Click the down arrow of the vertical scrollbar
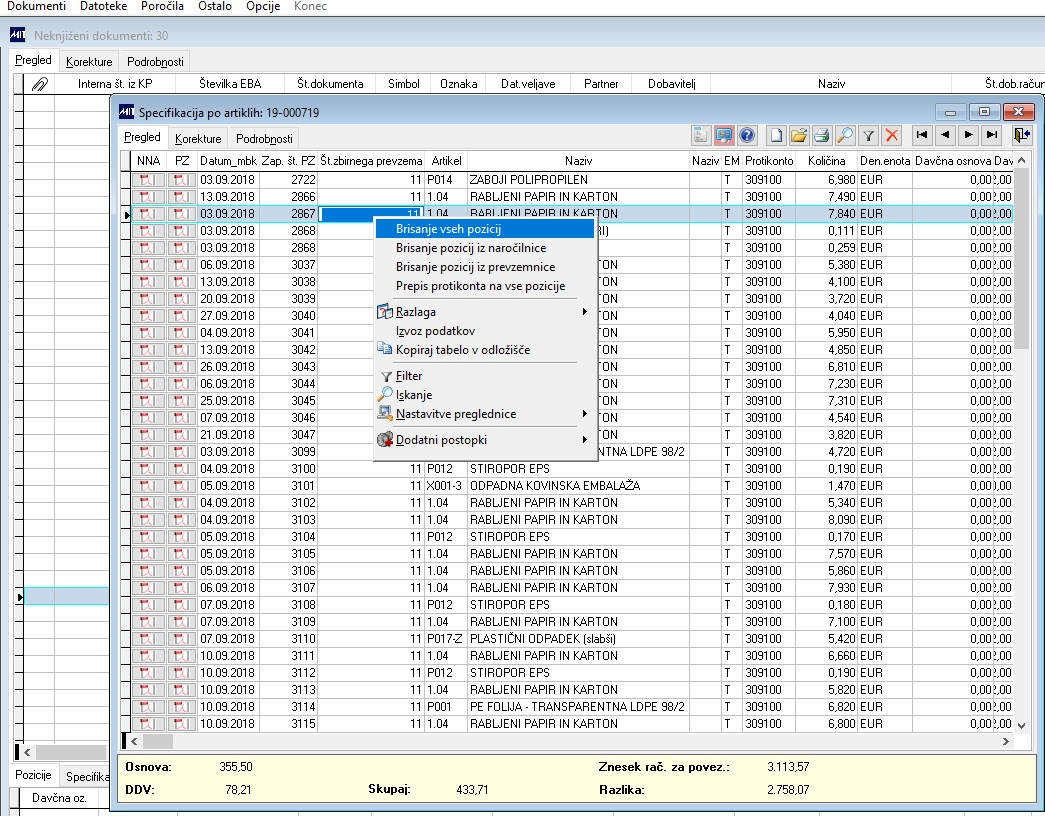1045x816 pixels. click(x=1021, y=725)
